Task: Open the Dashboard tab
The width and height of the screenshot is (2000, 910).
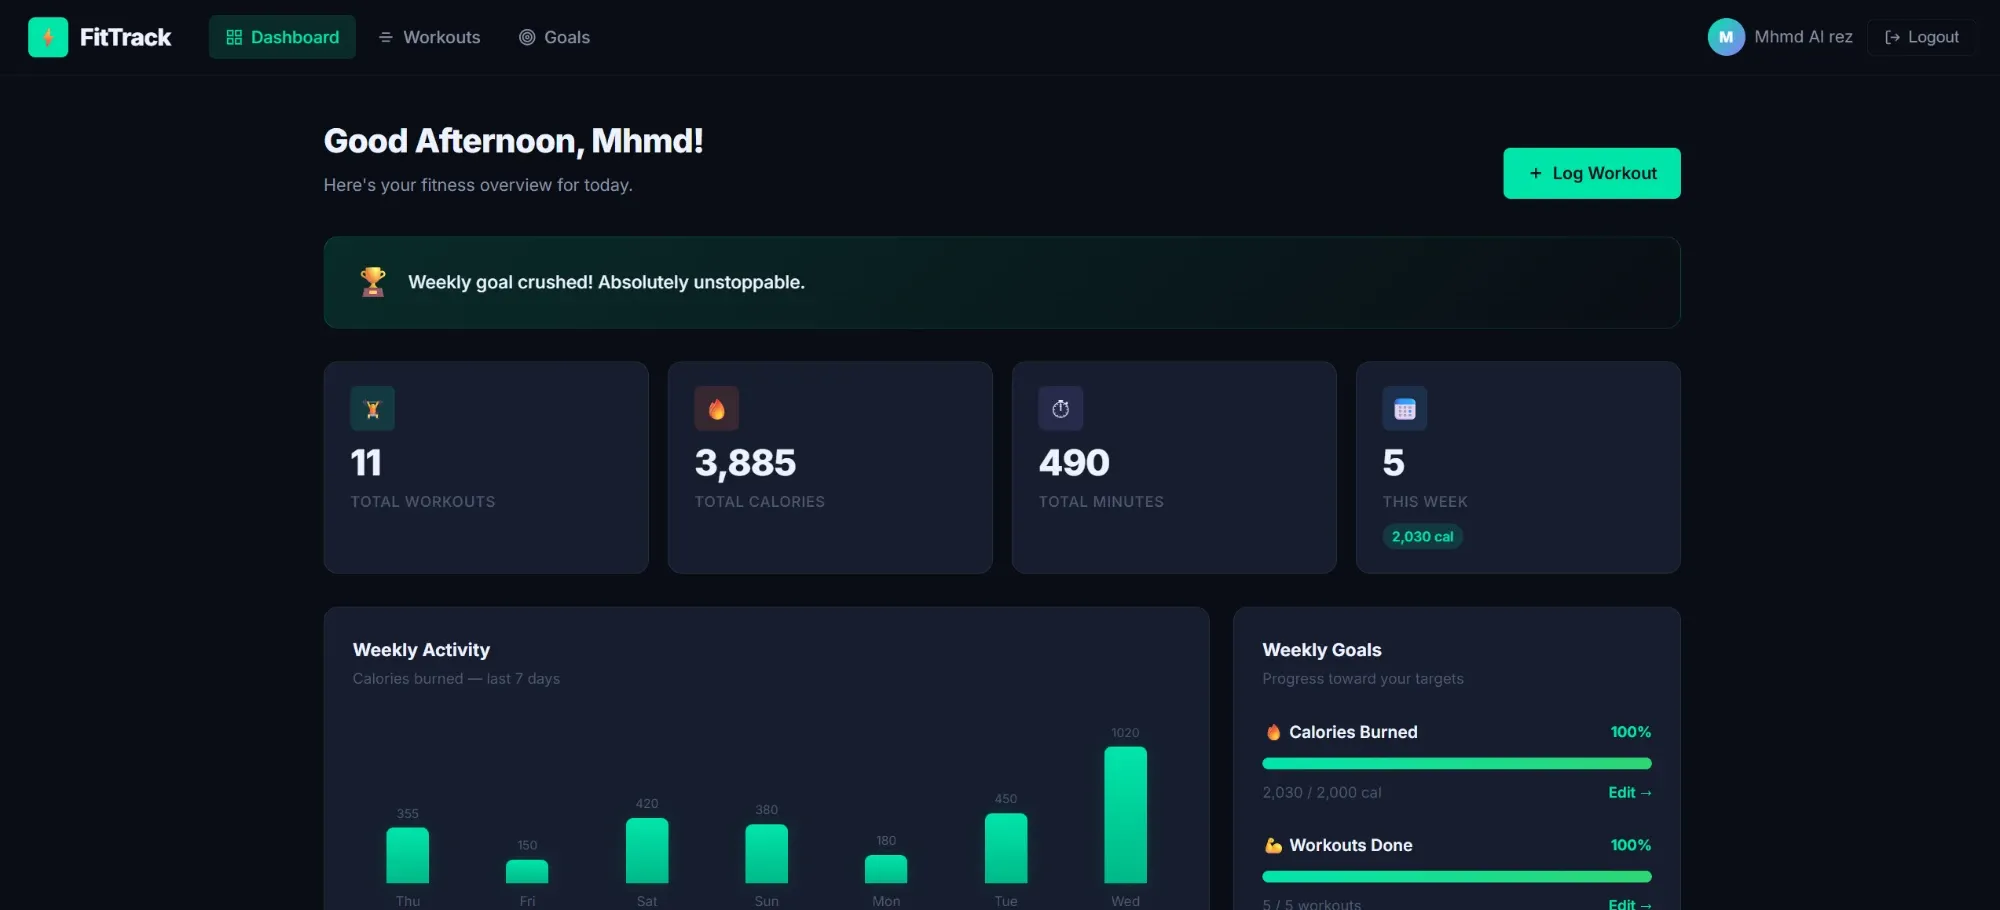Action: pos(282,37)
